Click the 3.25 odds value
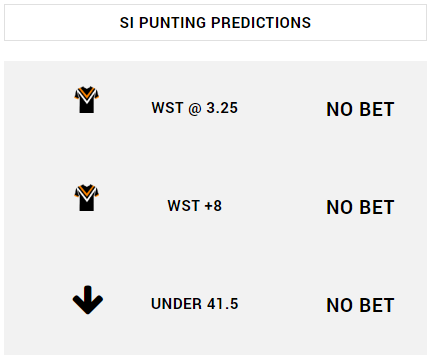 pos(222,108)
